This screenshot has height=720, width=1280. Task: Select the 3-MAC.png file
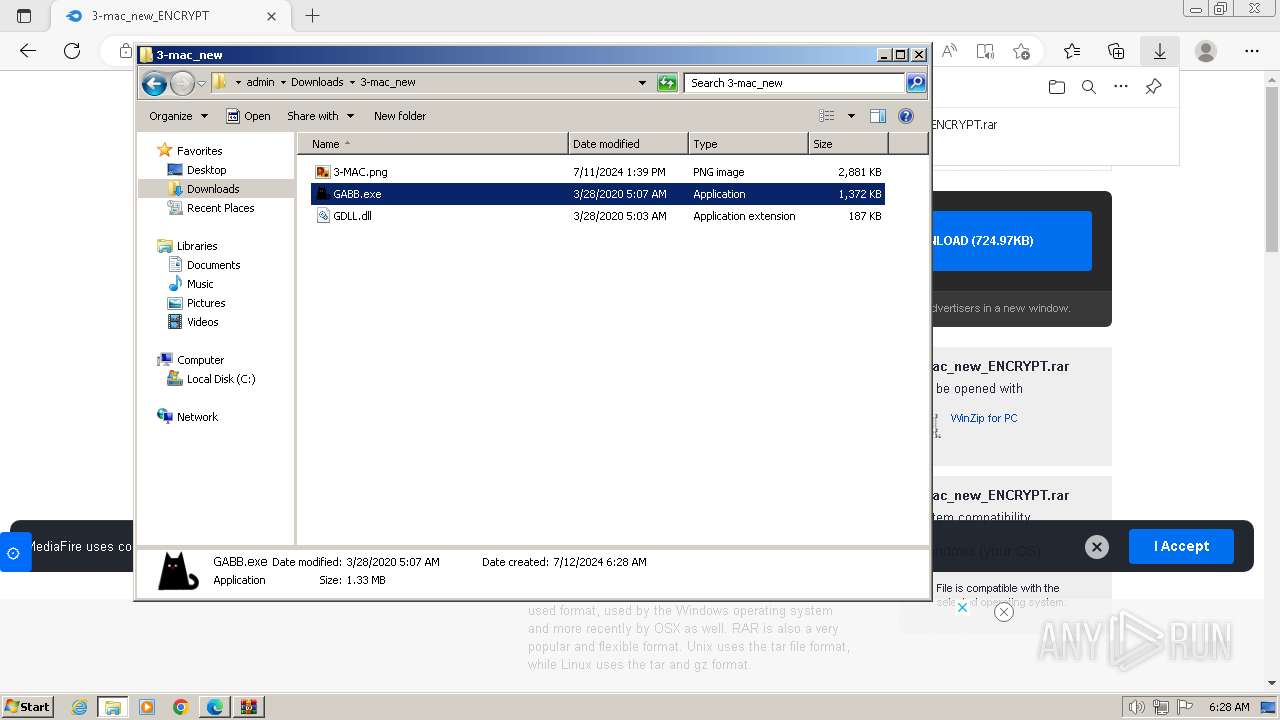coord(598,172)
